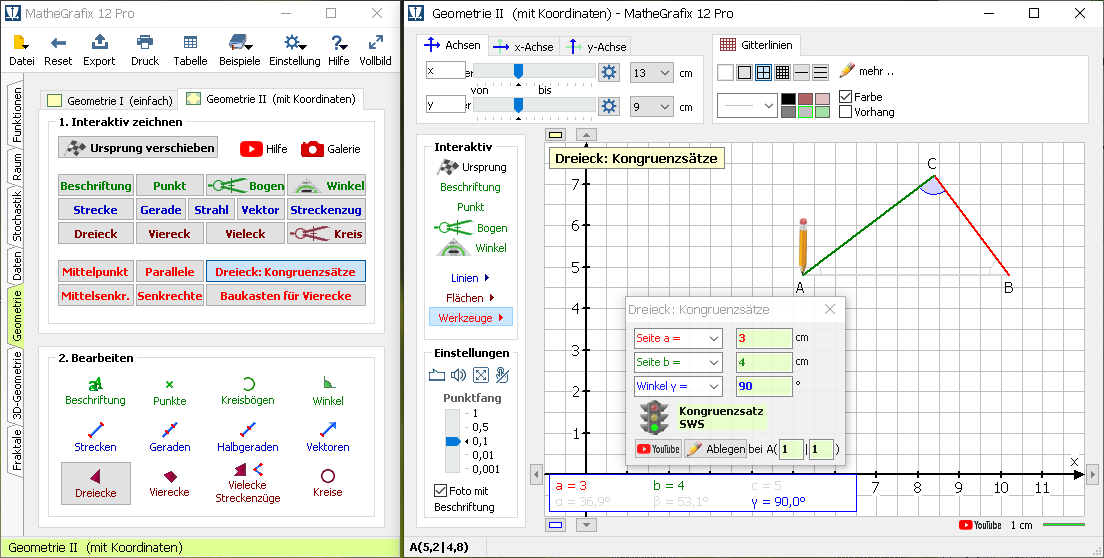Viewport: 1104px width, 558px height.
Task: Toggle Foto mit Beschriftung checkbox
Action: [440, 491]
